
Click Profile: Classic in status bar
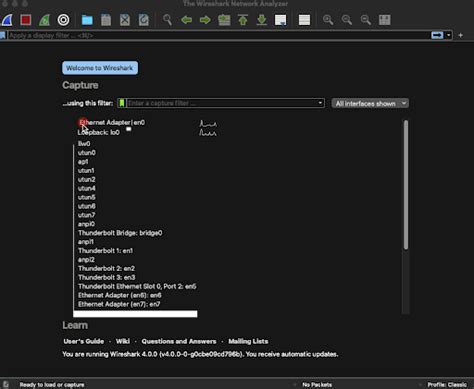(x=447, y=385)
